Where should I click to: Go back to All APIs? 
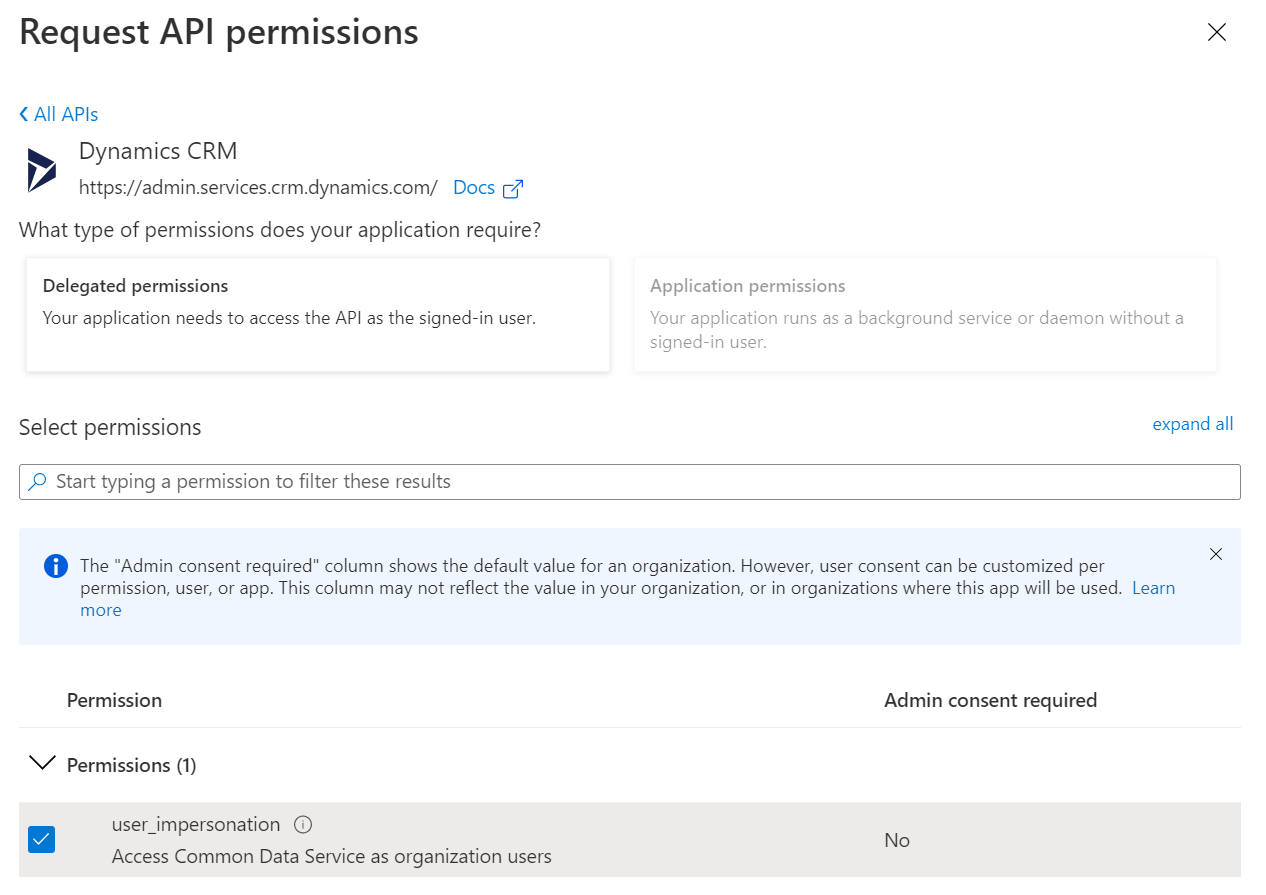(66, 115)
